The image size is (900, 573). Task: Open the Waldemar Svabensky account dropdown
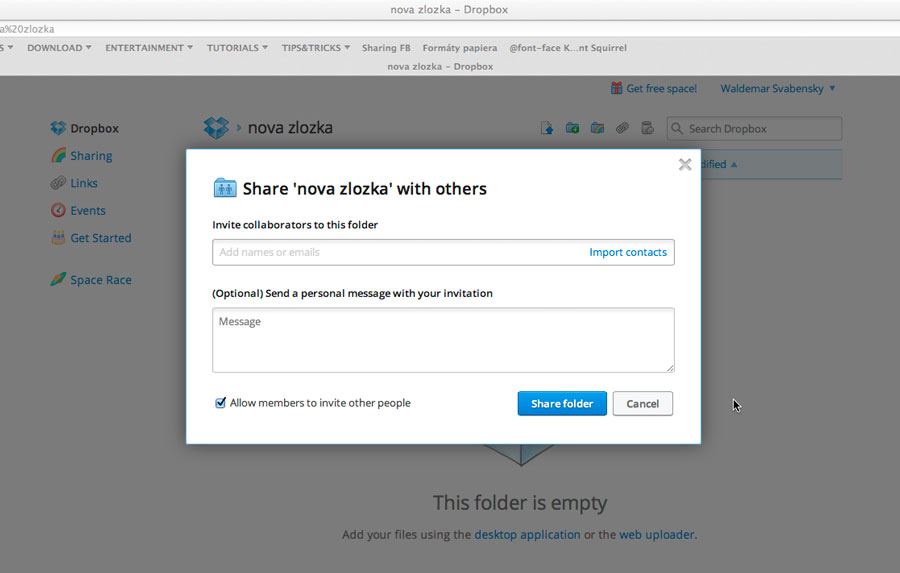[x=778, y=88]
